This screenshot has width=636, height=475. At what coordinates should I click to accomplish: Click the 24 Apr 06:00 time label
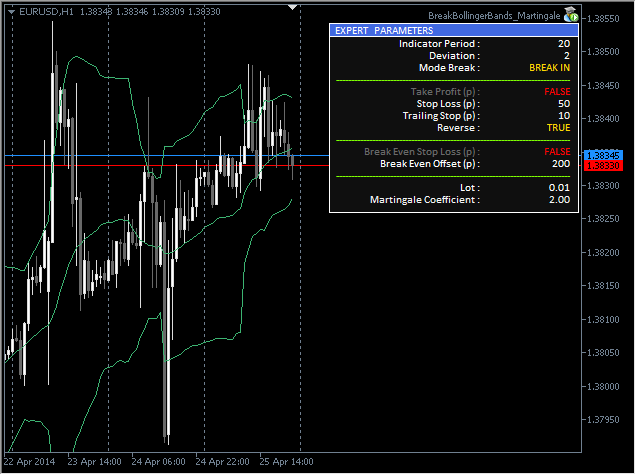(x=158, y=462)
